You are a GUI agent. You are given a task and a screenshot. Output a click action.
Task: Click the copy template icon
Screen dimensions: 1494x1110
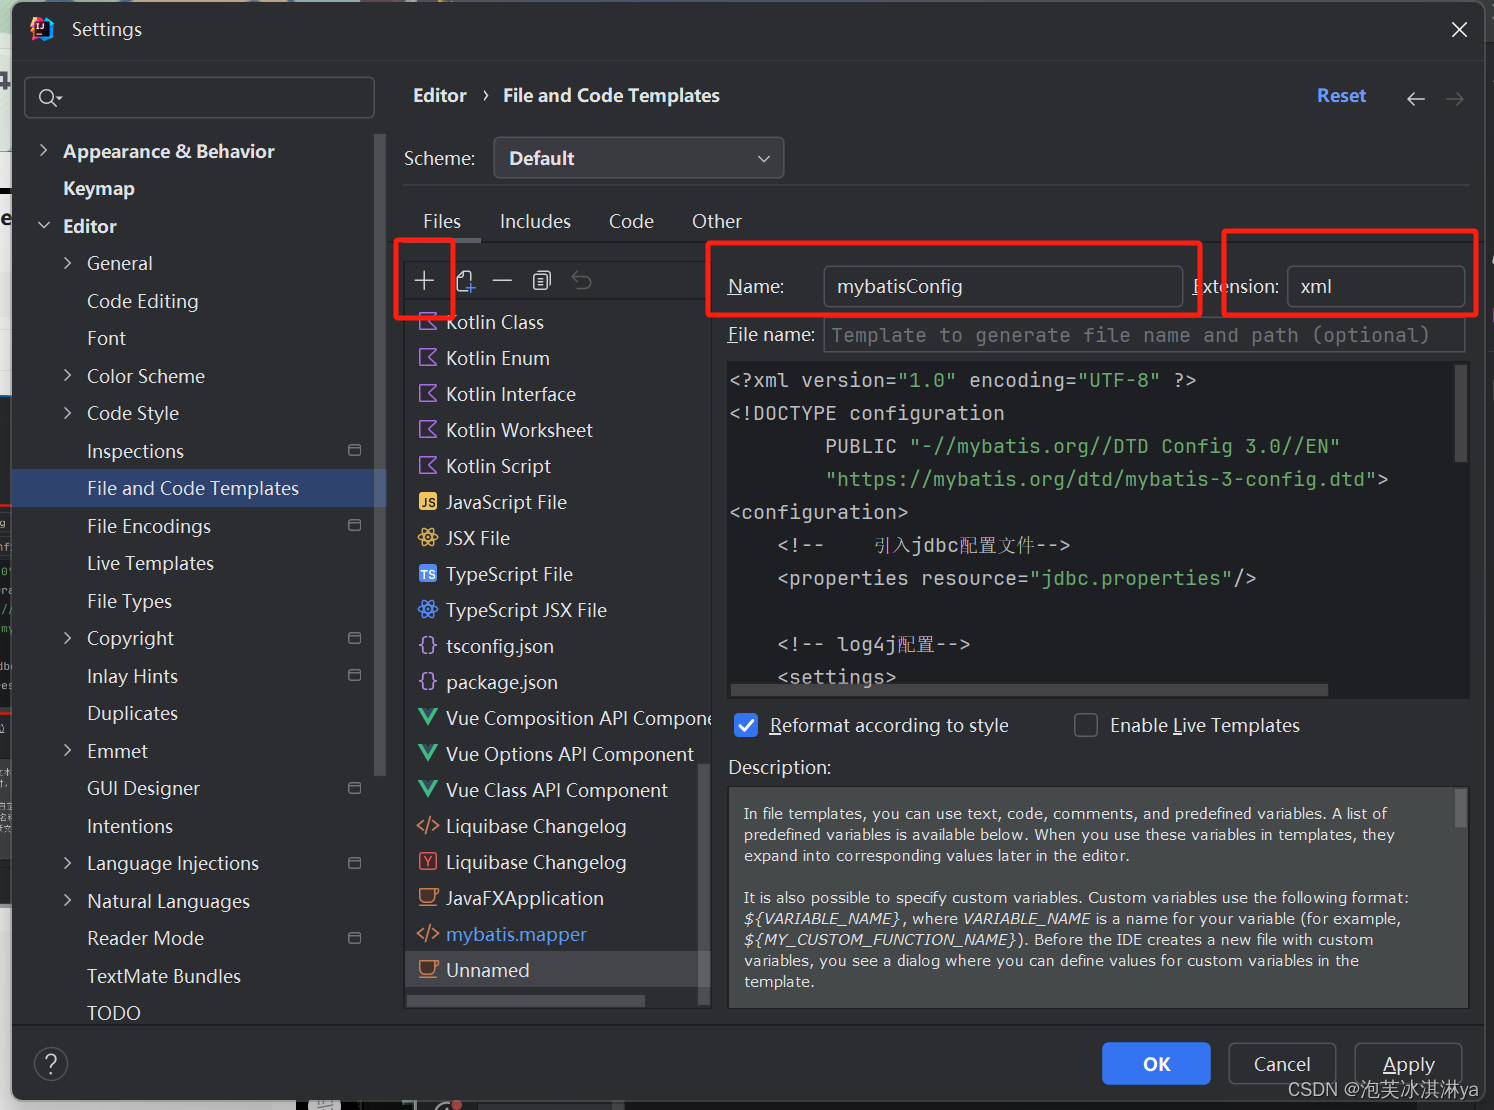541,280
